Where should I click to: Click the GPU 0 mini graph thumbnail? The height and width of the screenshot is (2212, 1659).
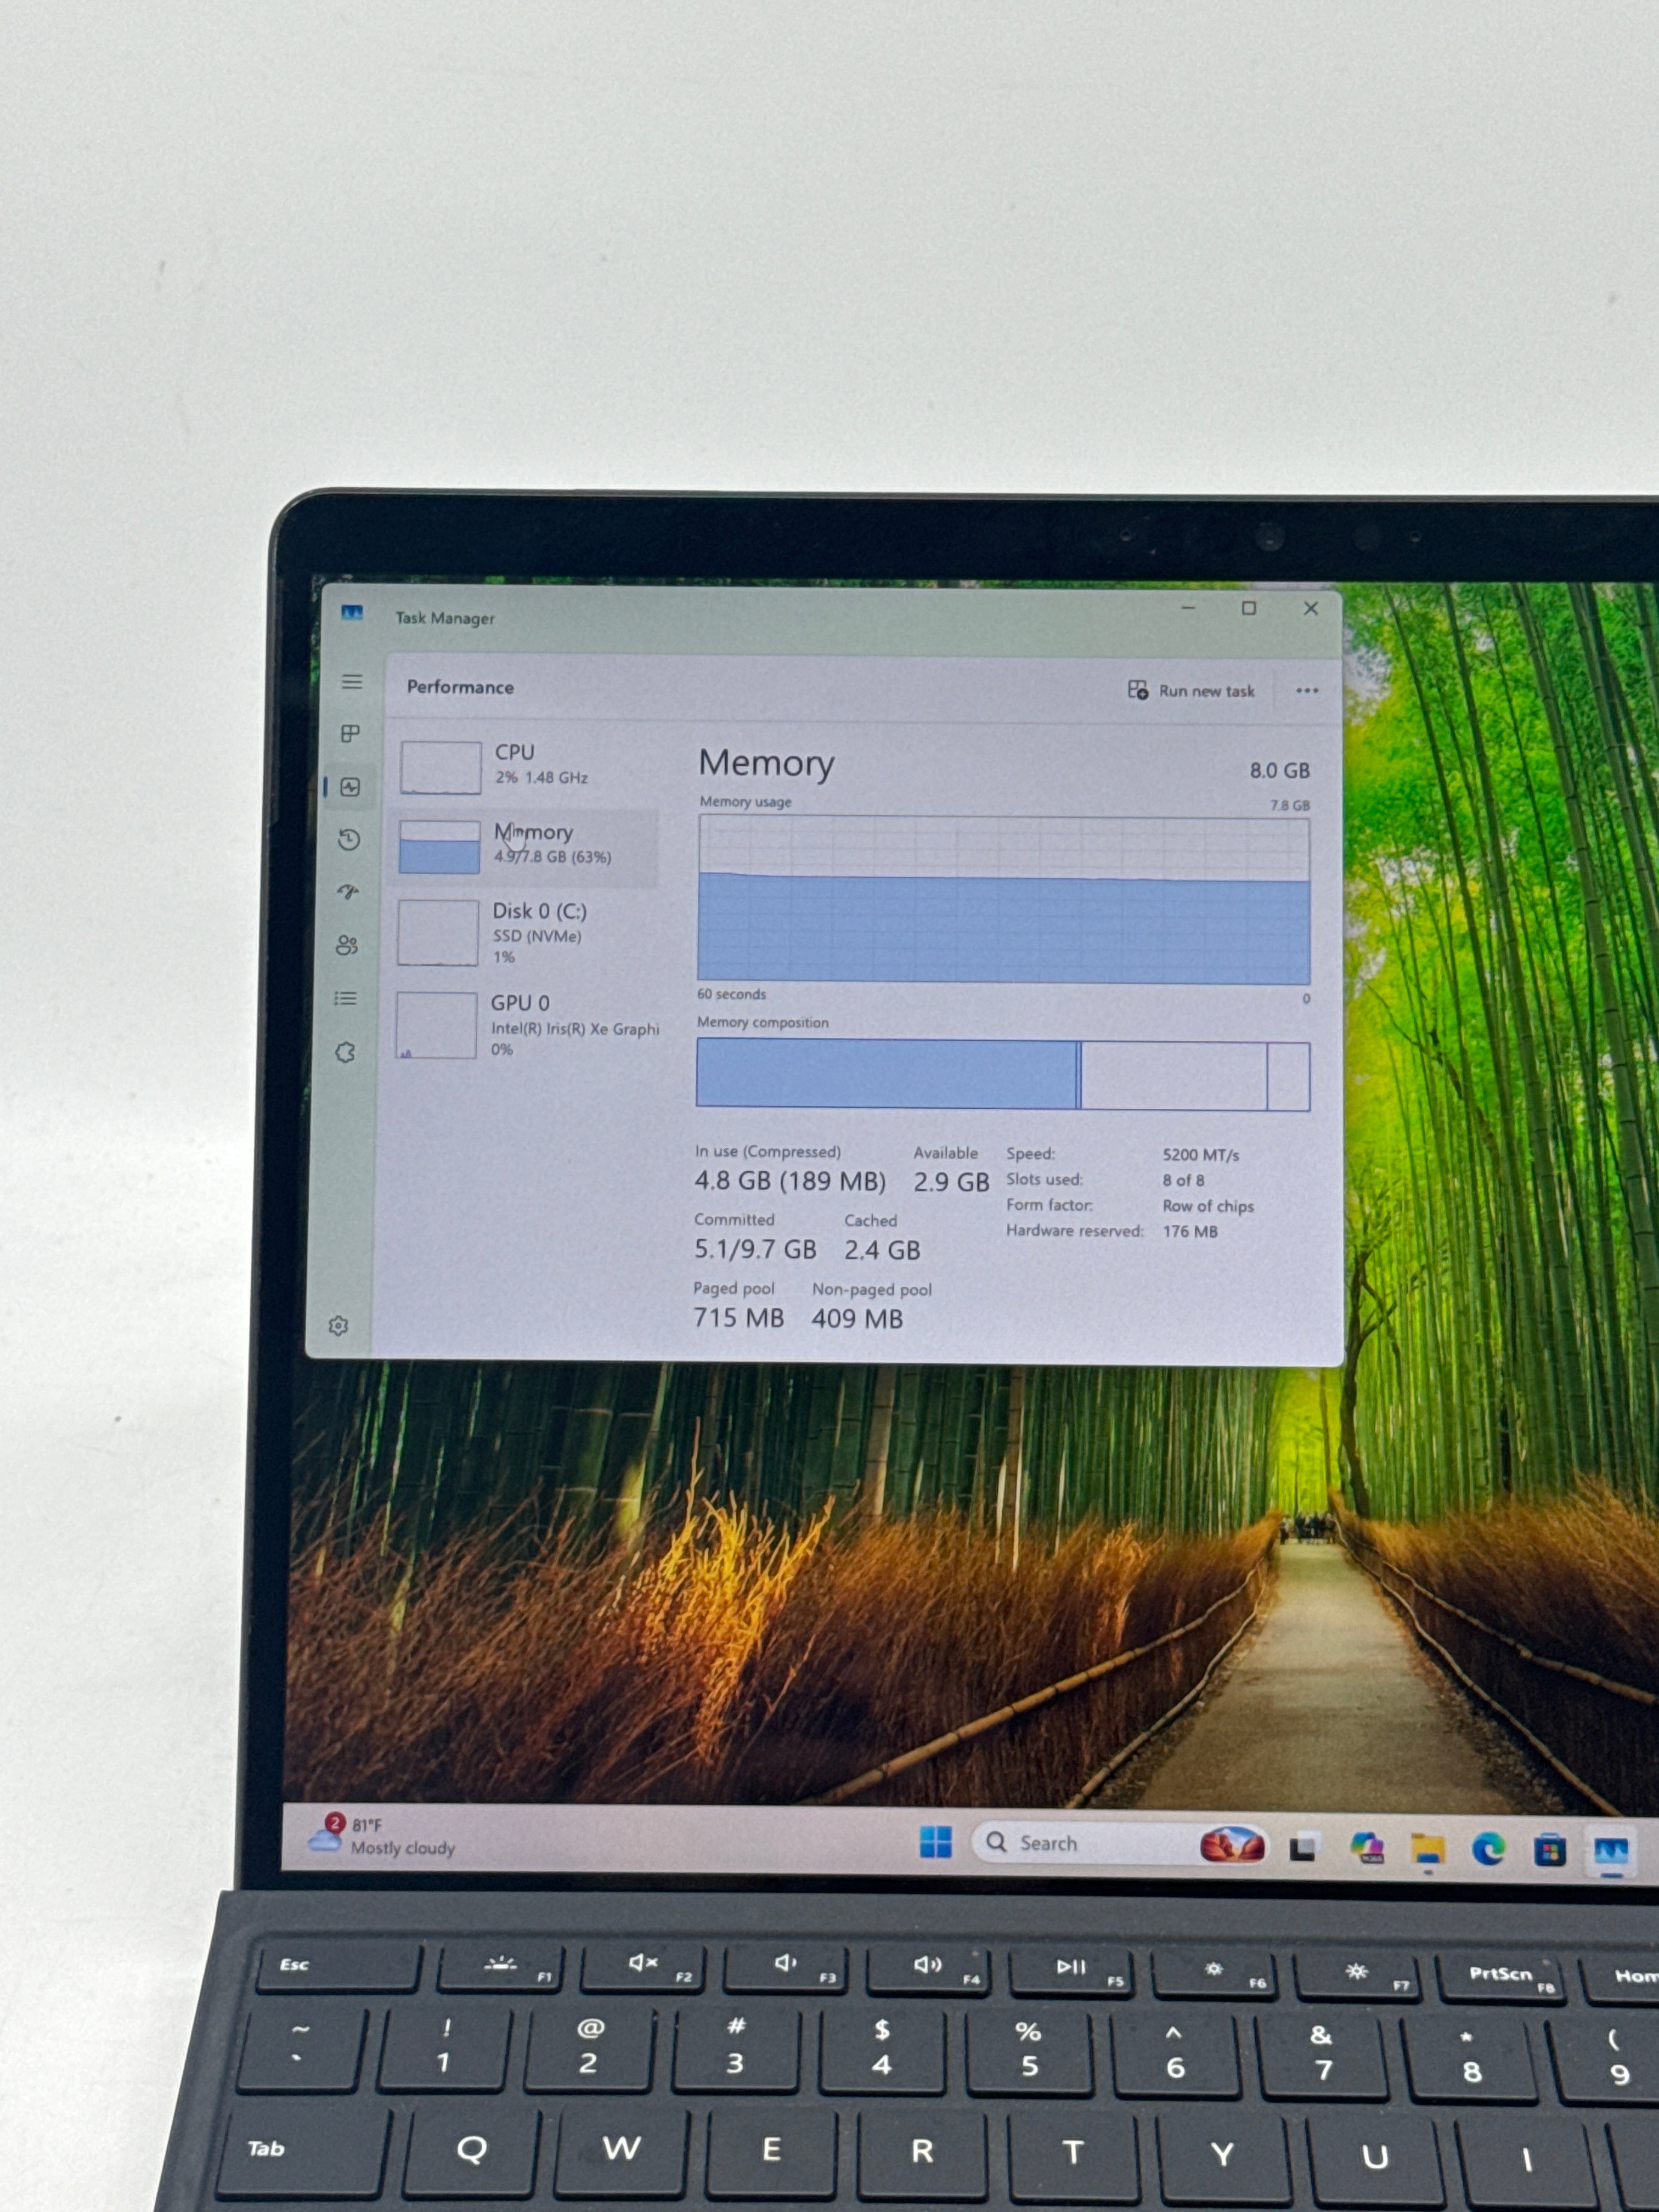tap(436, 1025)
